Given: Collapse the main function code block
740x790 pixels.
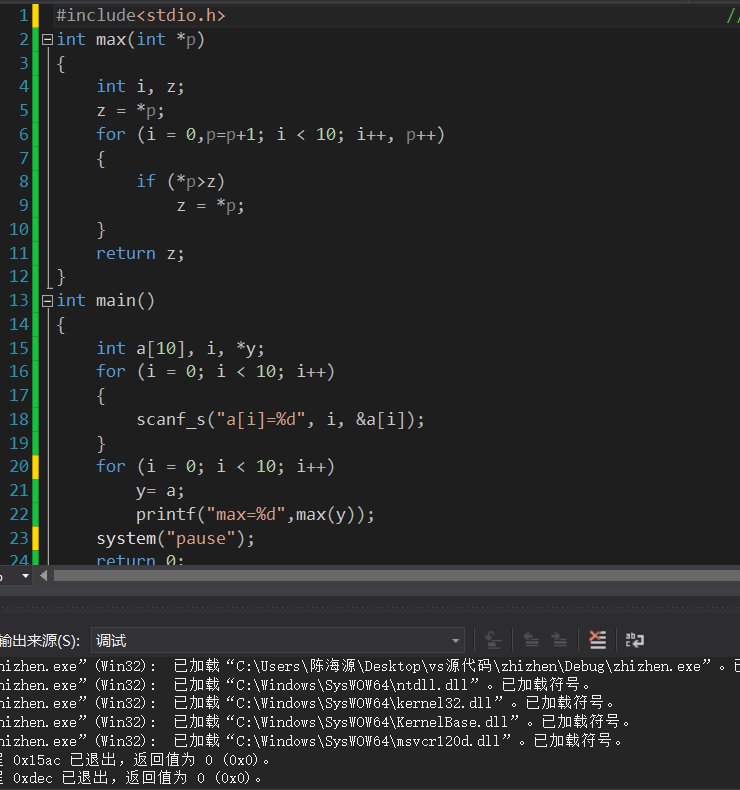Looking at the screenshot, I should [47, 301].
